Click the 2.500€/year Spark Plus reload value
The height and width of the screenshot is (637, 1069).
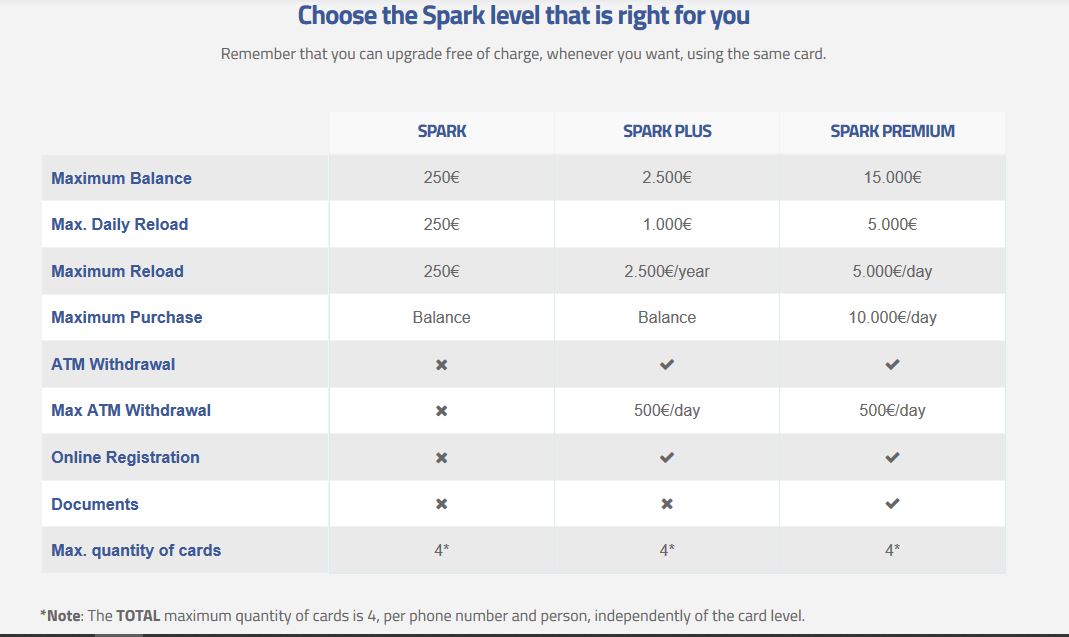tap(667, 271)
